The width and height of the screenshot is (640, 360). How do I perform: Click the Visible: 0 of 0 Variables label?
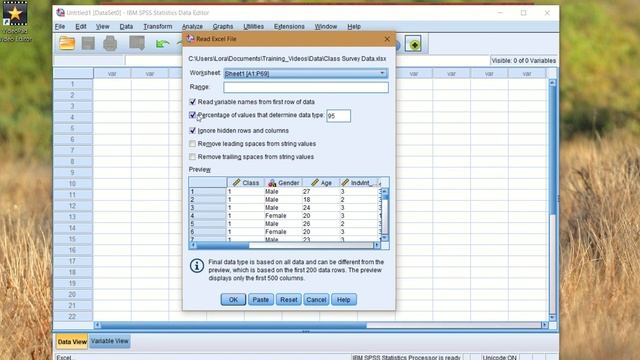tap(523, 60)
